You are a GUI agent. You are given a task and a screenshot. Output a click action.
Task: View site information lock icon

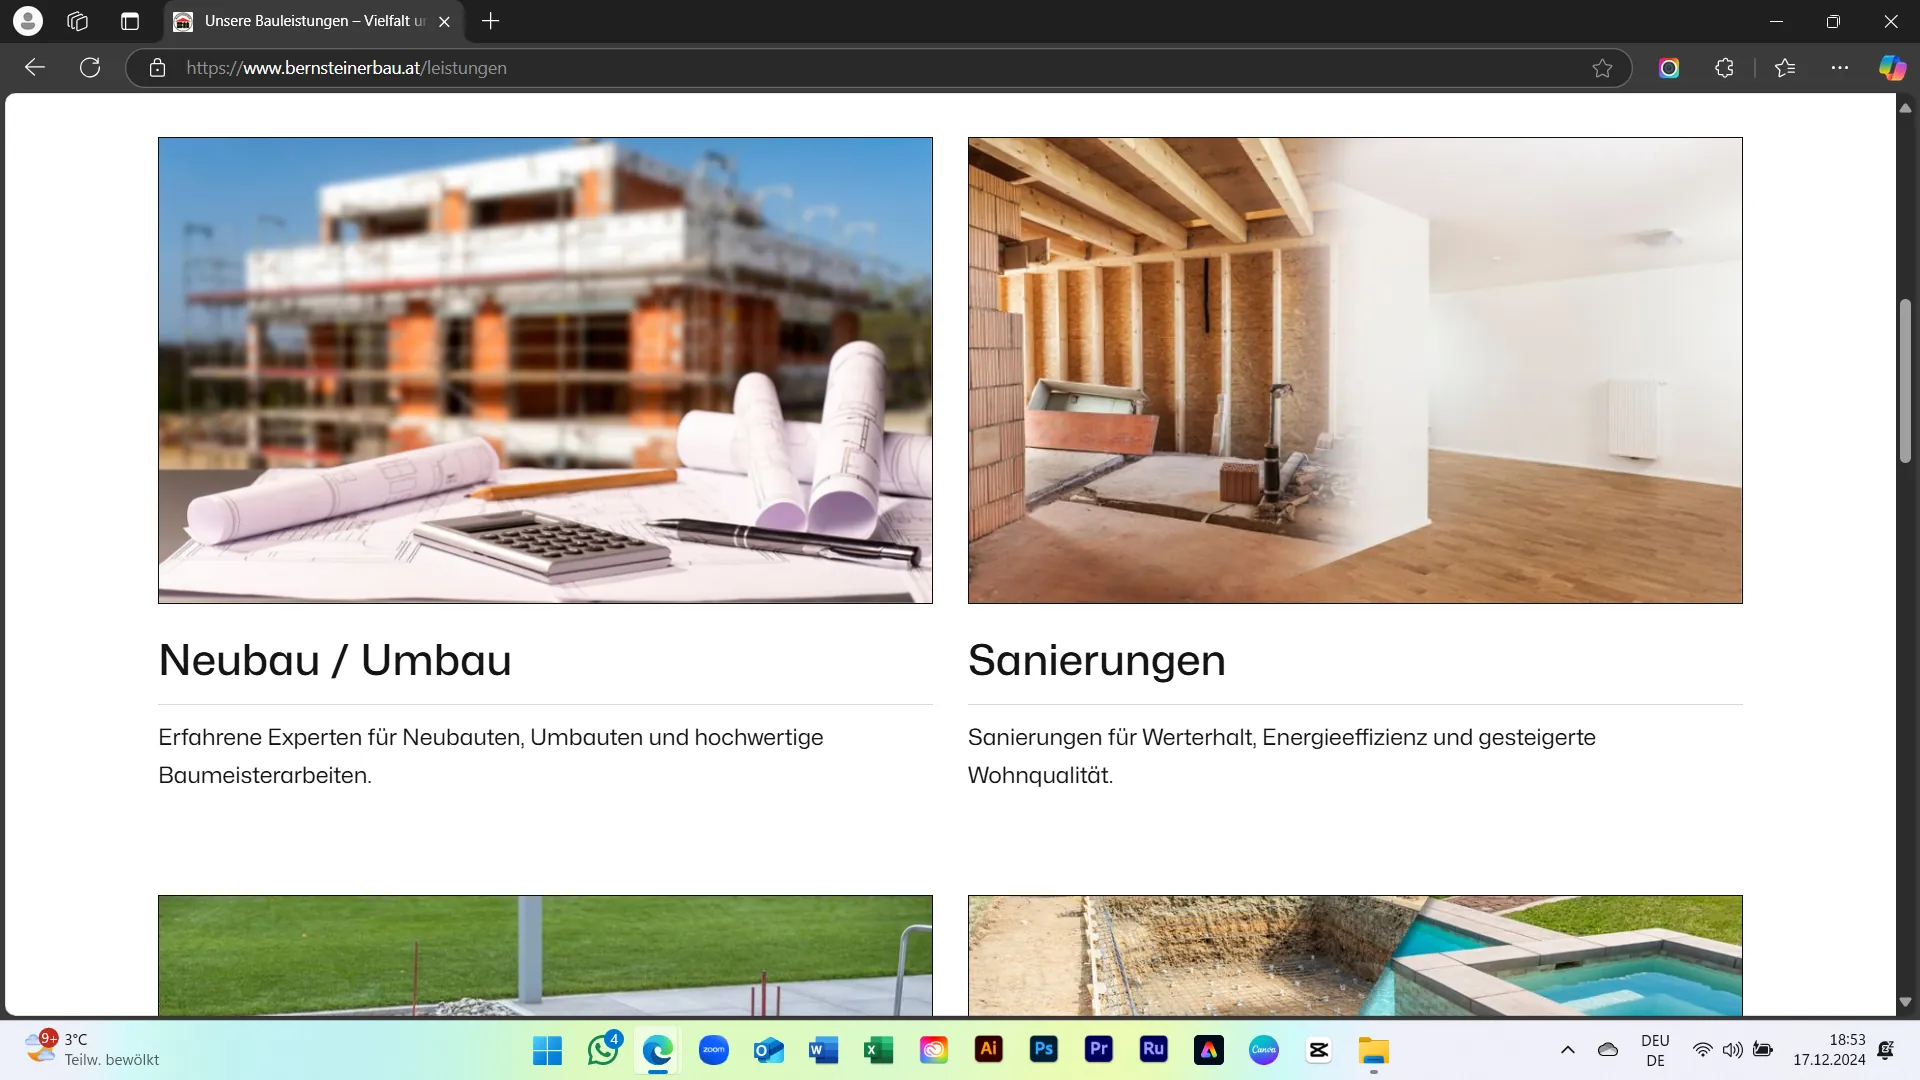157,68
